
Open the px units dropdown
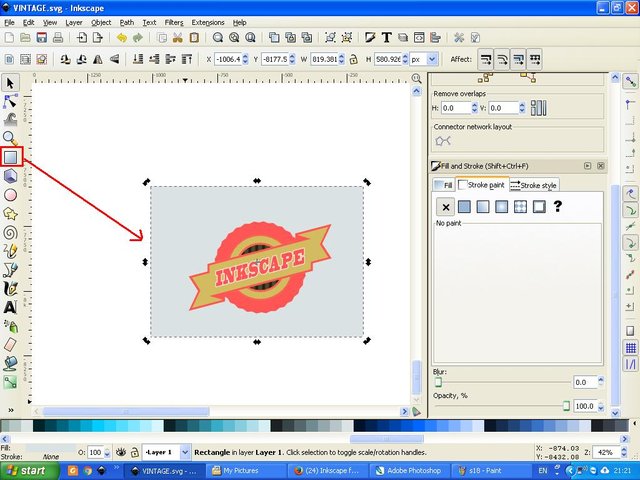[432, 60]
